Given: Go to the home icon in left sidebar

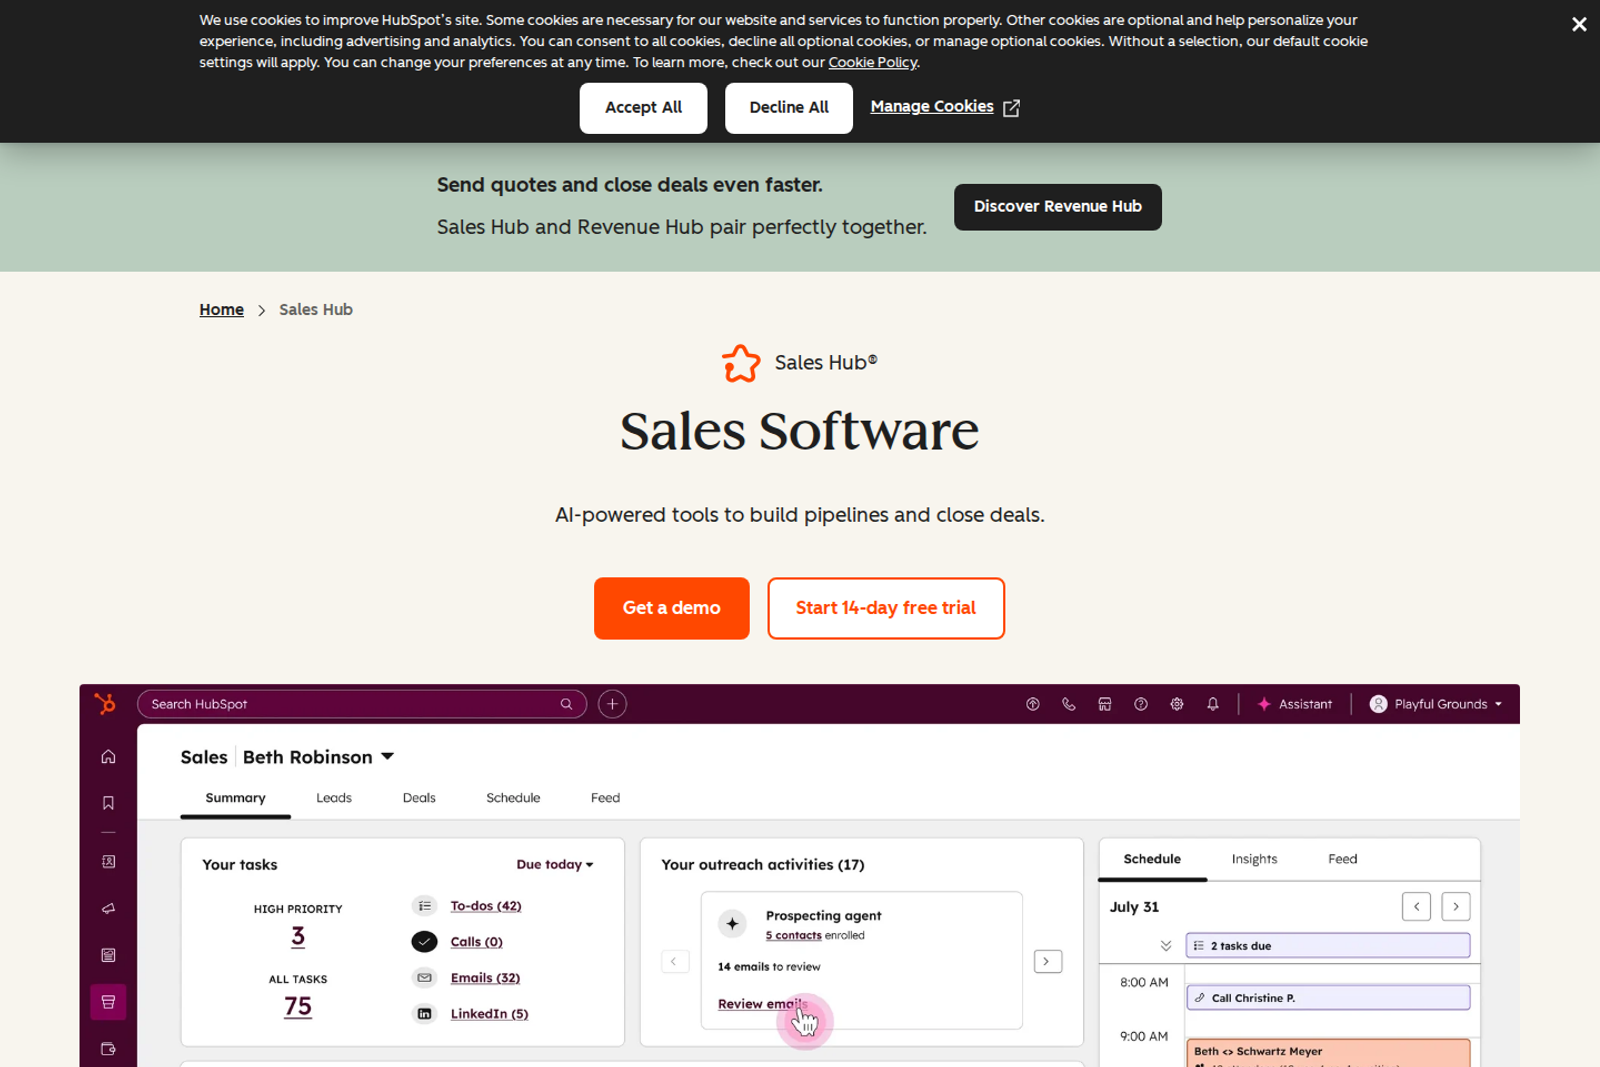Looking at the screenshot, I should pyautogui.click(x=108, y=757).
